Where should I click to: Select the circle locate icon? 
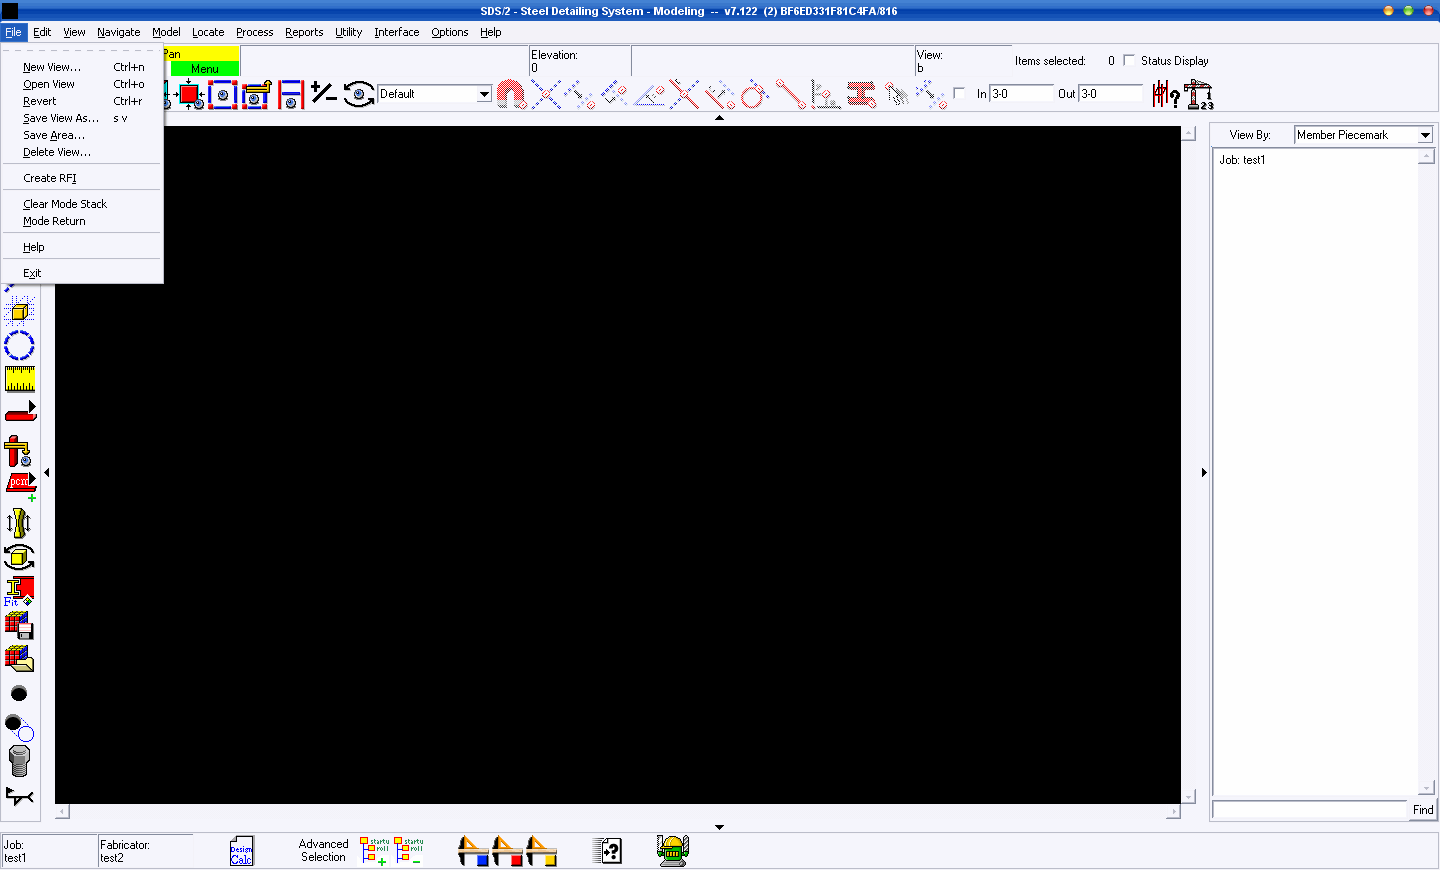(x=753, y=94)
